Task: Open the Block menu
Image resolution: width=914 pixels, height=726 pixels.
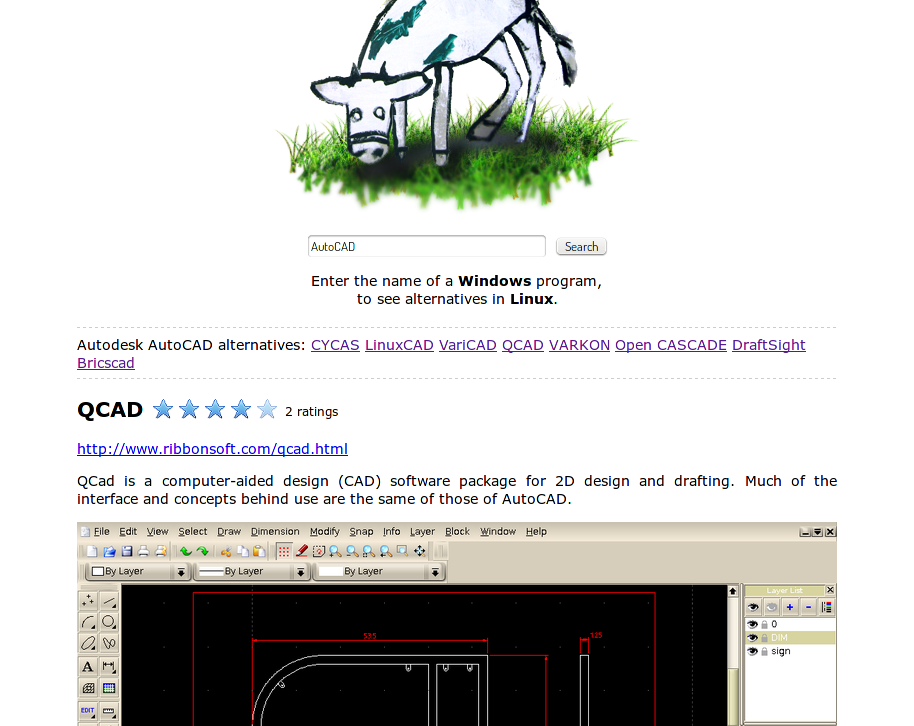Action: (x=458, y=532)
